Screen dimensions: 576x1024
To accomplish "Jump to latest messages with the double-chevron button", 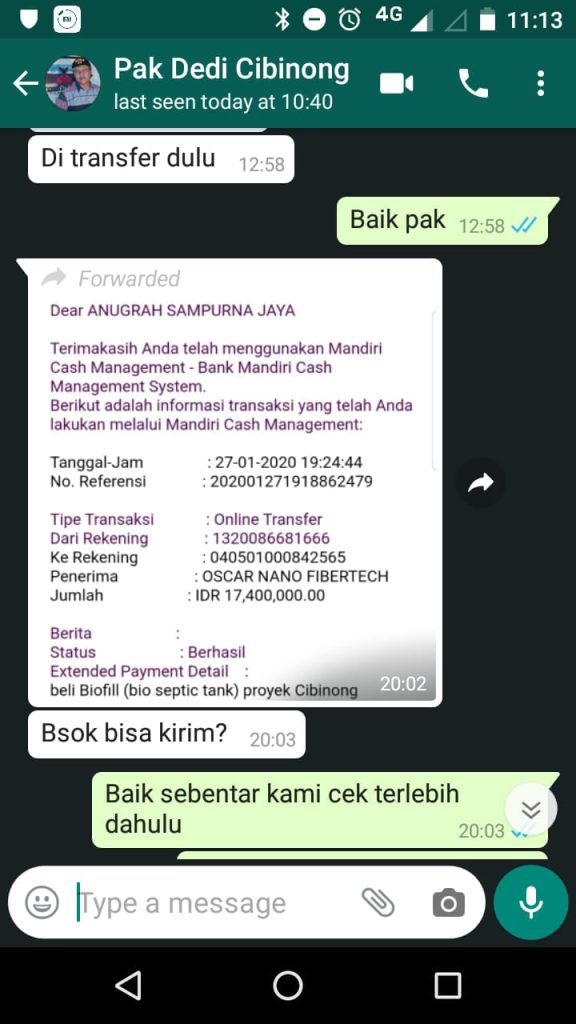I will click(531, 809).
